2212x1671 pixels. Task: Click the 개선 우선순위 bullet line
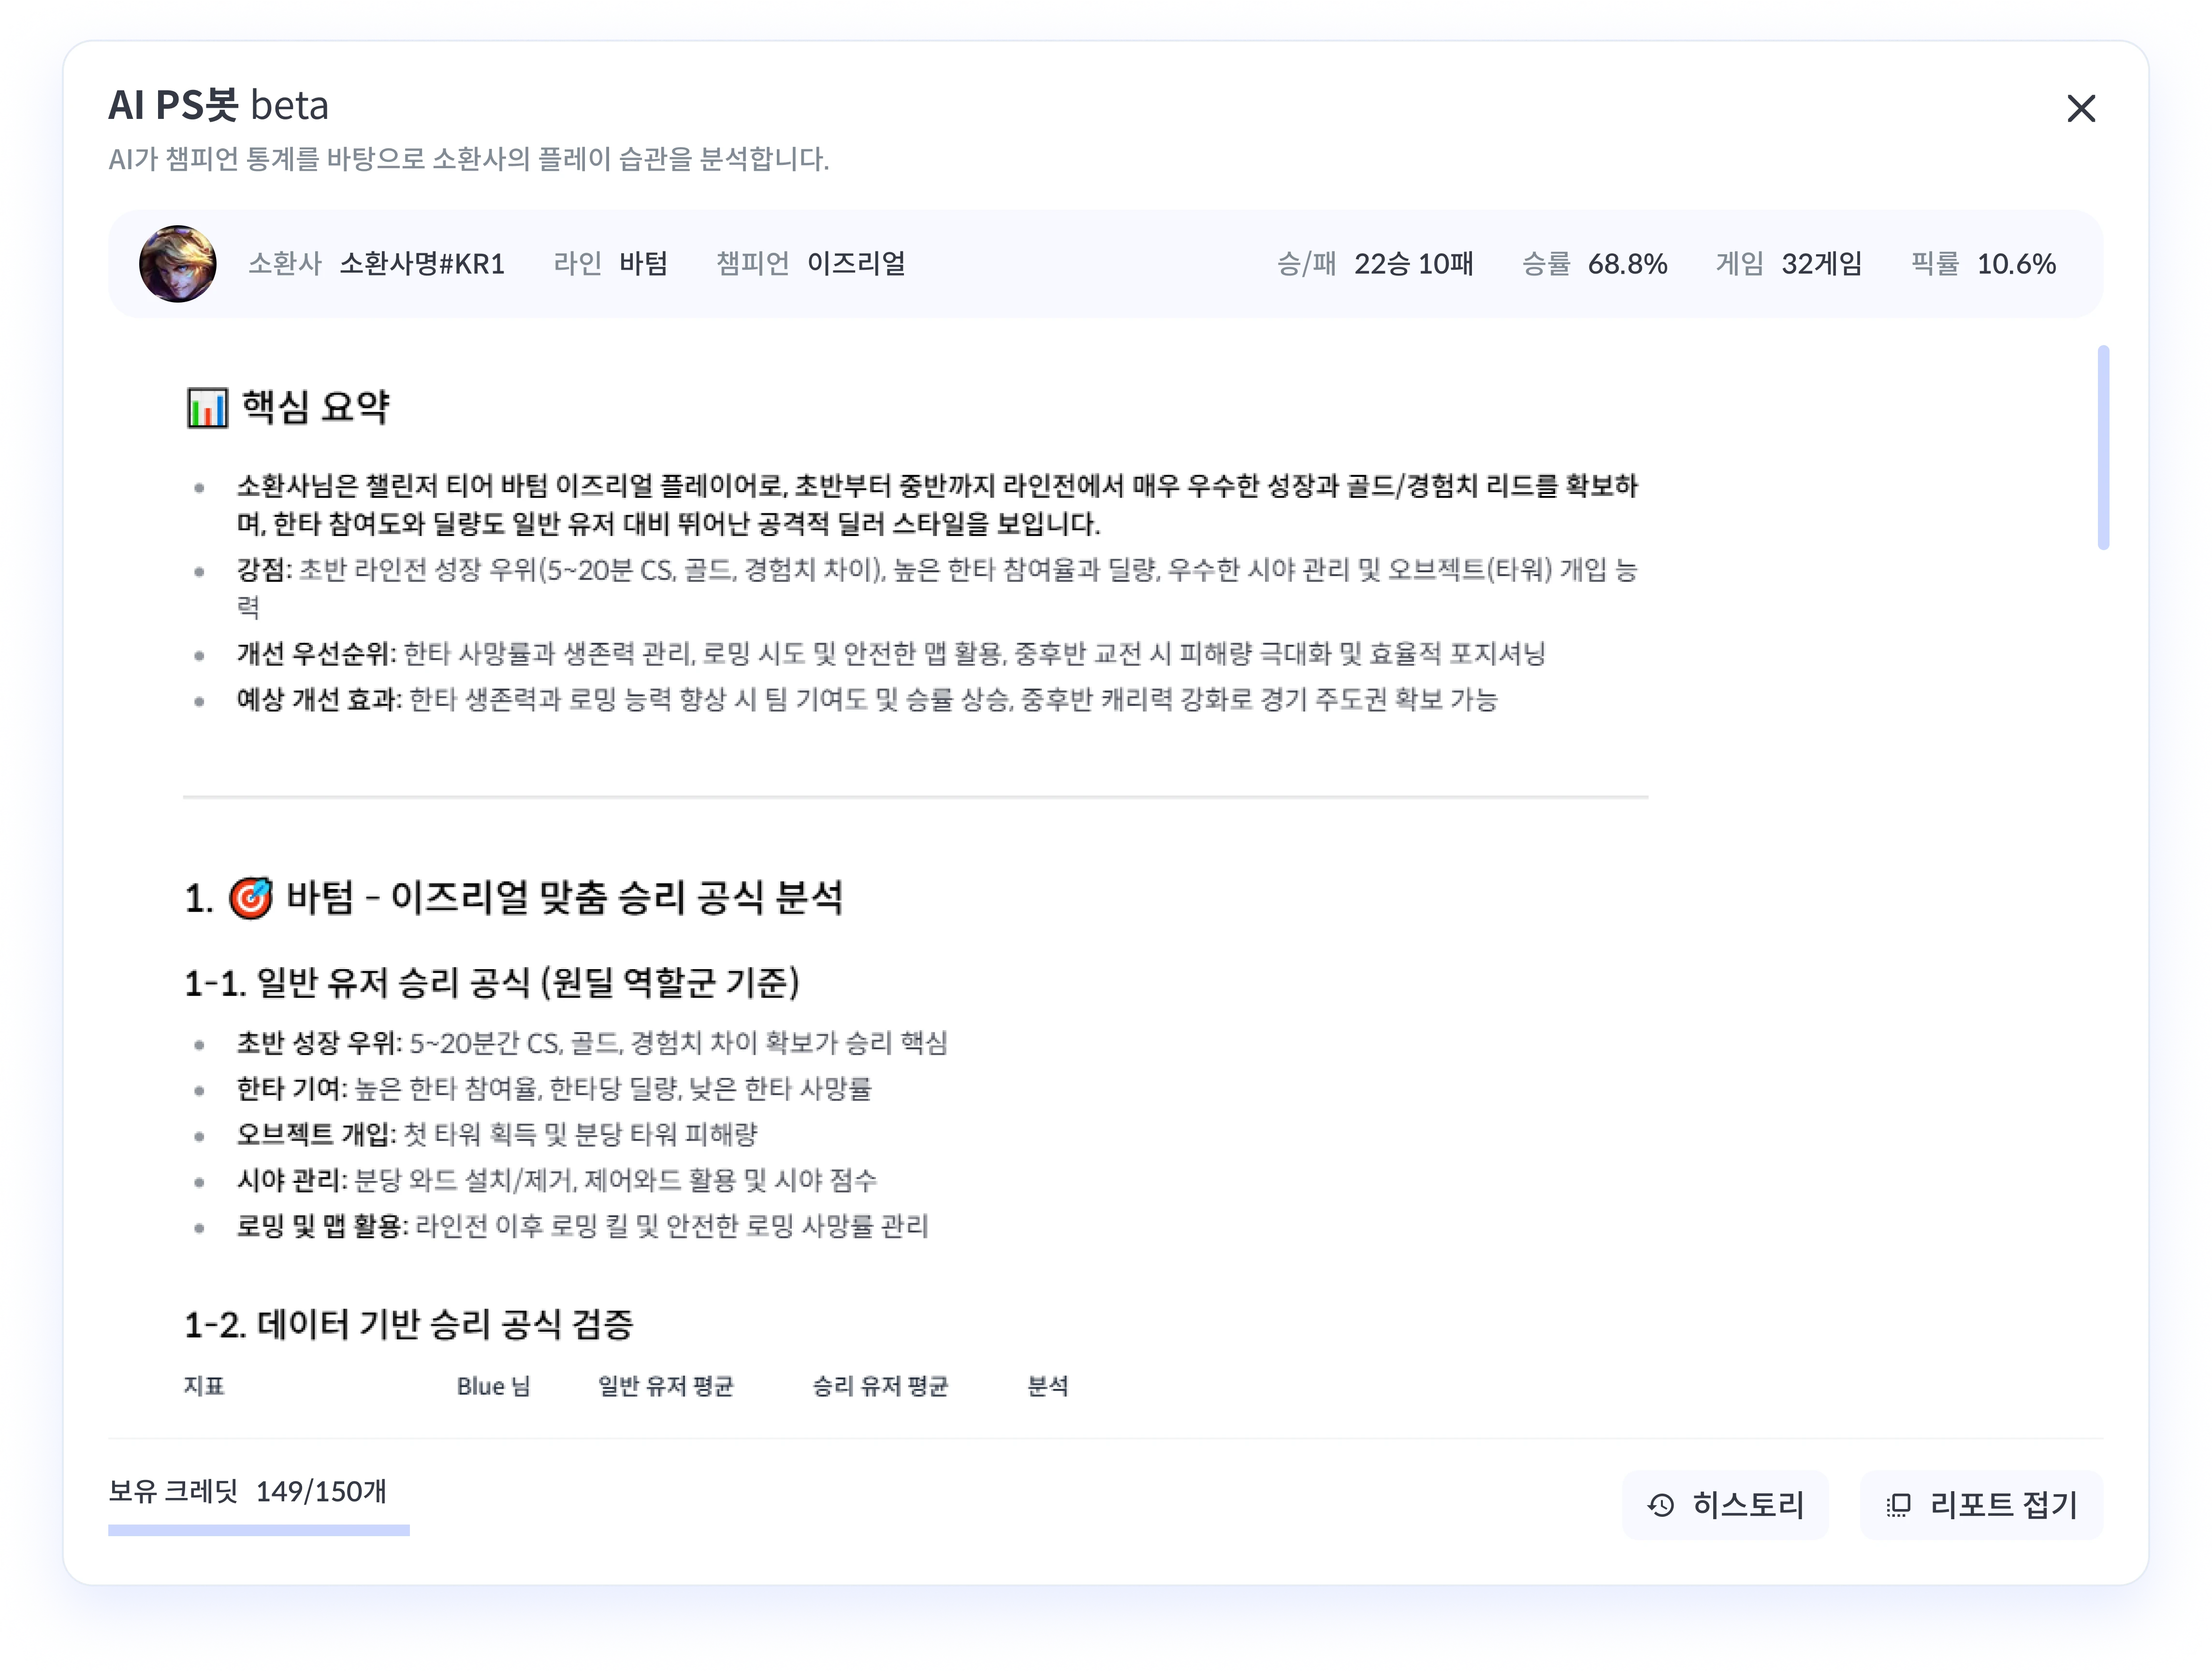click(891, 654)
